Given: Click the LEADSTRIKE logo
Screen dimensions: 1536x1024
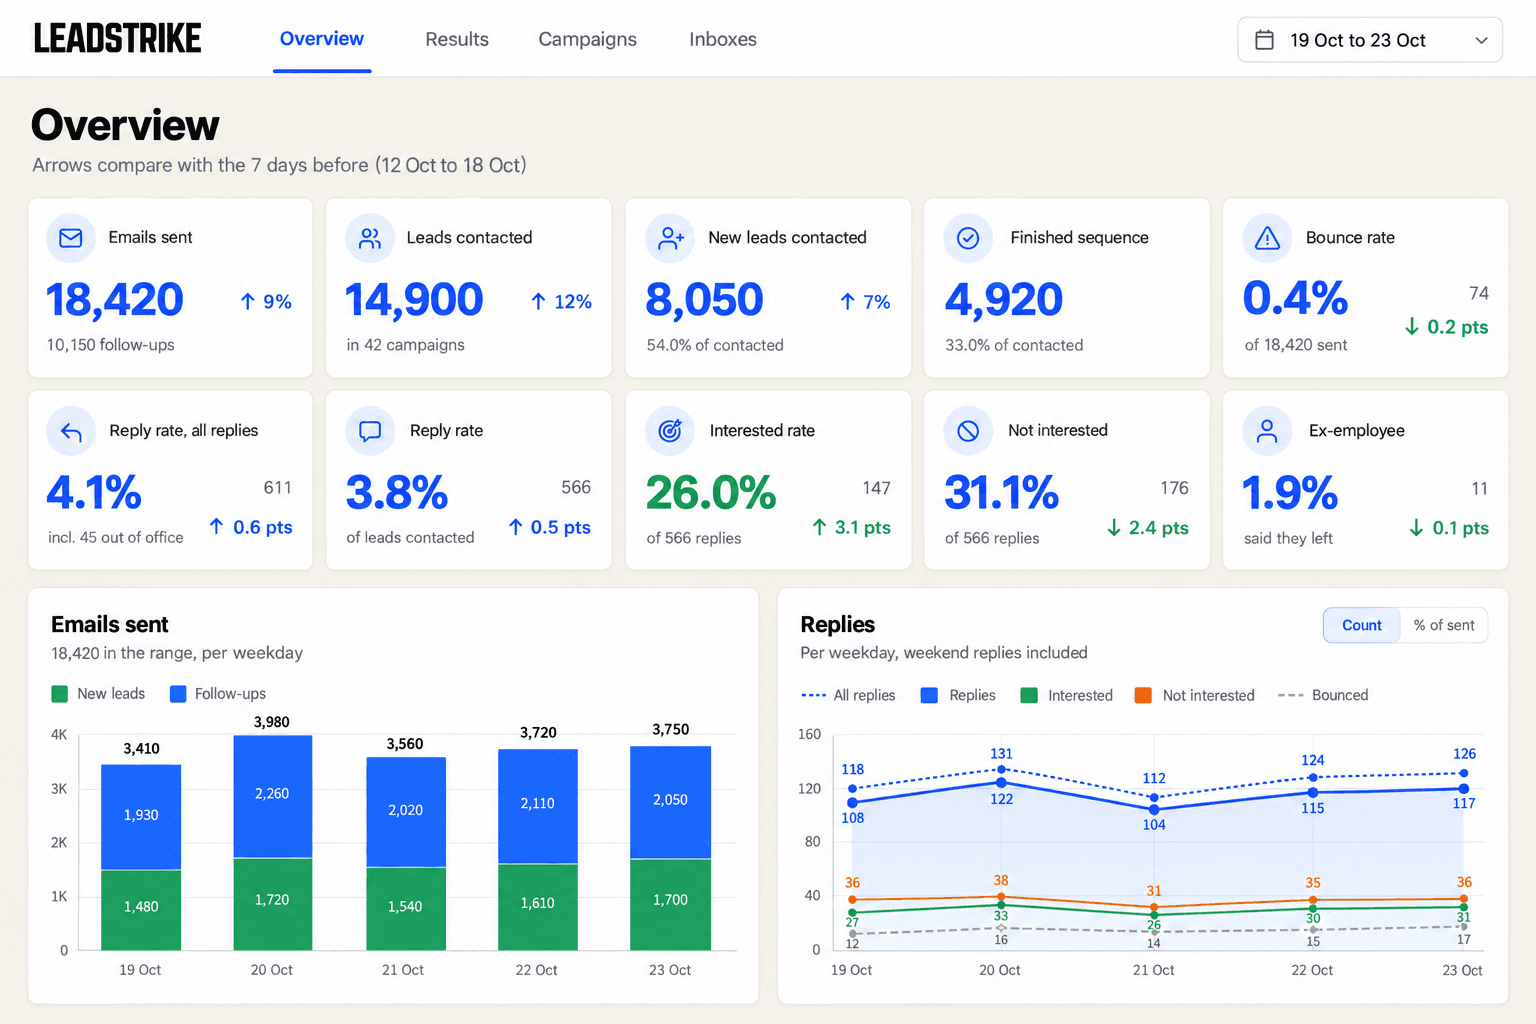Looking at the screenshot, I should [118, 39].
